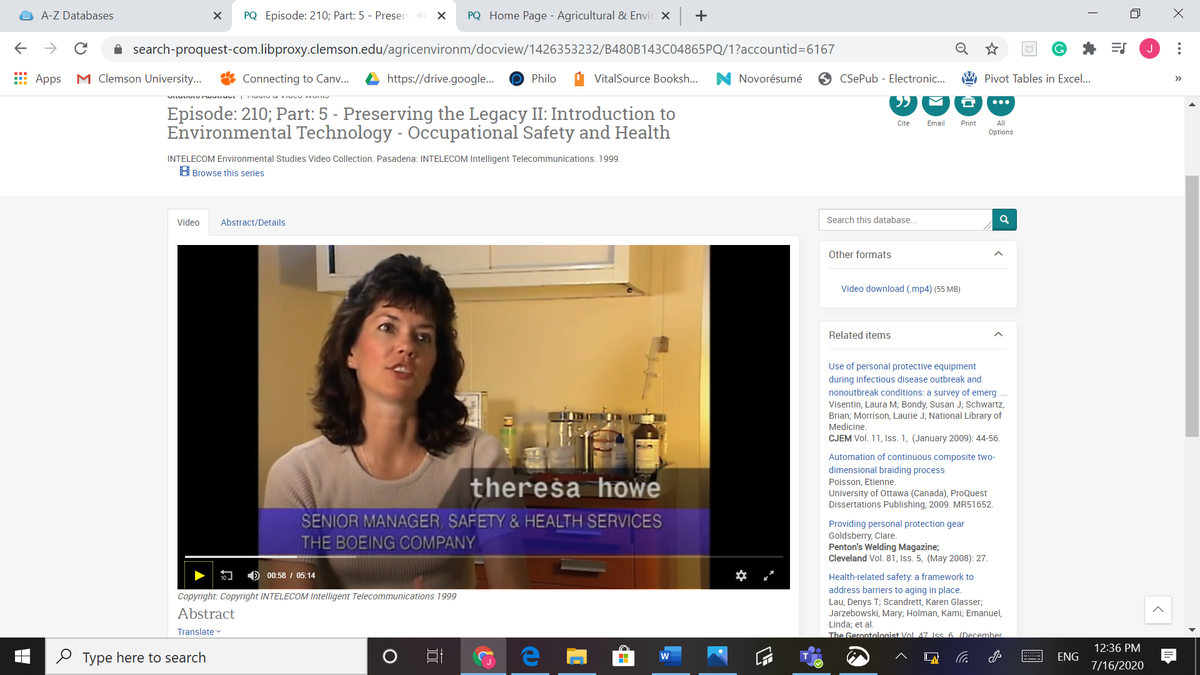Open Providing personal protection gear article

pos(896,524)
